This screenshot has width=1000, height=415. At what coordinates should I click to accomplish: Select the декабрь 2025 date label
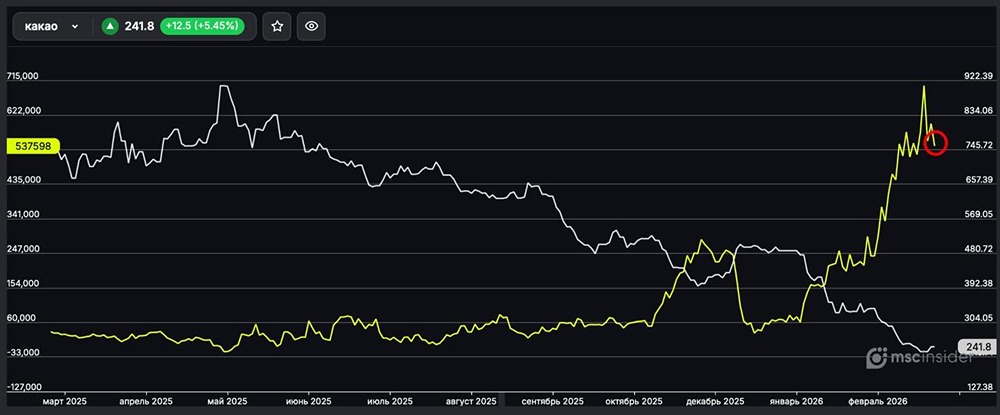point(714,401)
